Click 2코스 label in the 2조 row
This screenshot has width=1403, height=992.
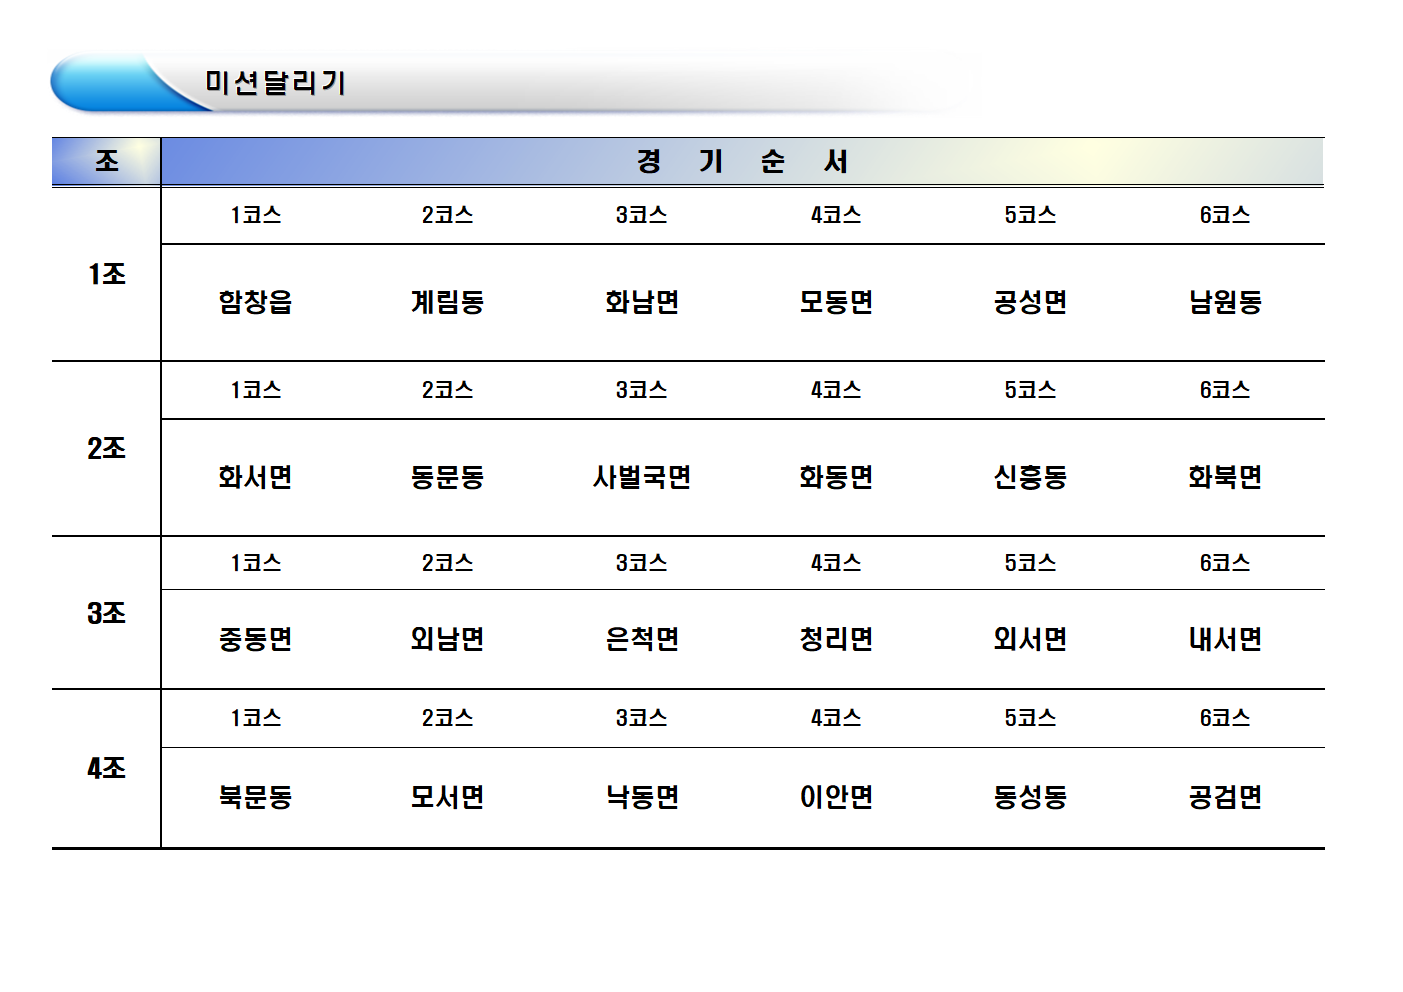(447, 390)
